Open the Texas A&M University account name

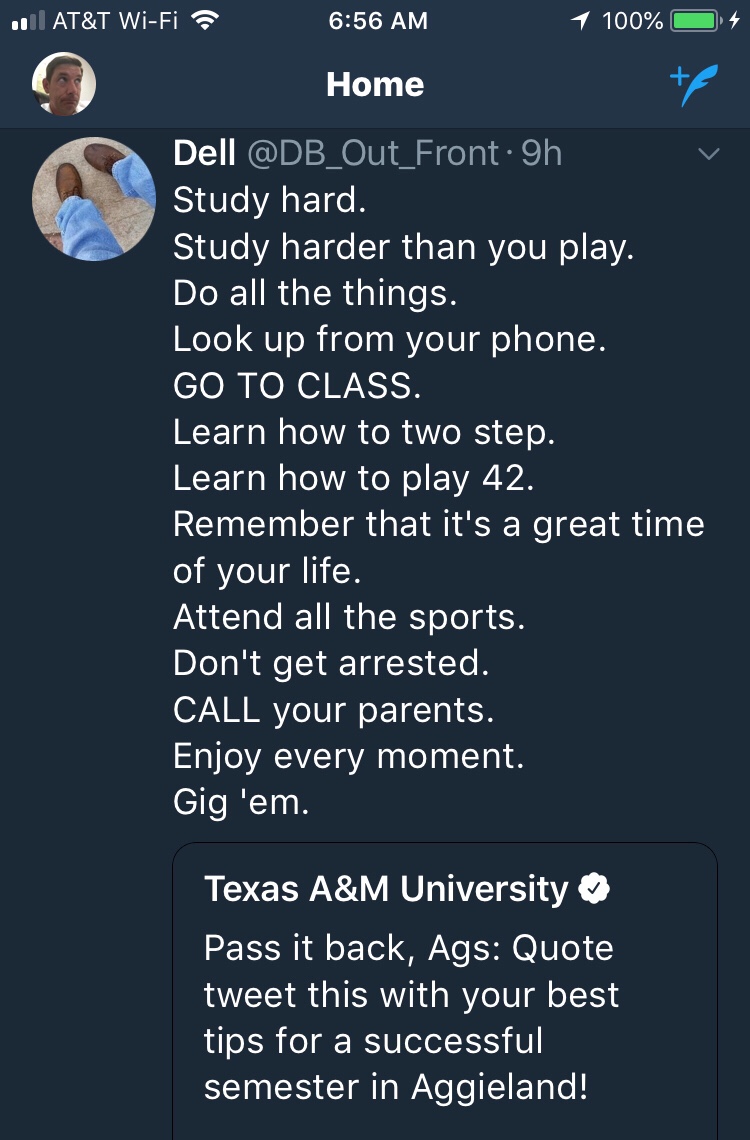click(x=386, y=888)
